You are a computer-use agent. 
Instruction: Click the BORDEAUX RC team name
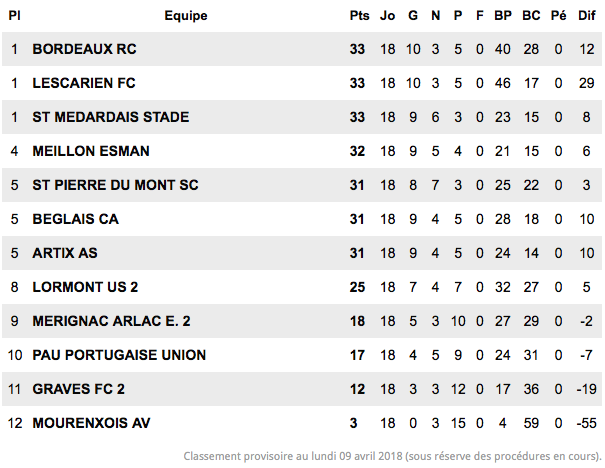tap(84, 49)
